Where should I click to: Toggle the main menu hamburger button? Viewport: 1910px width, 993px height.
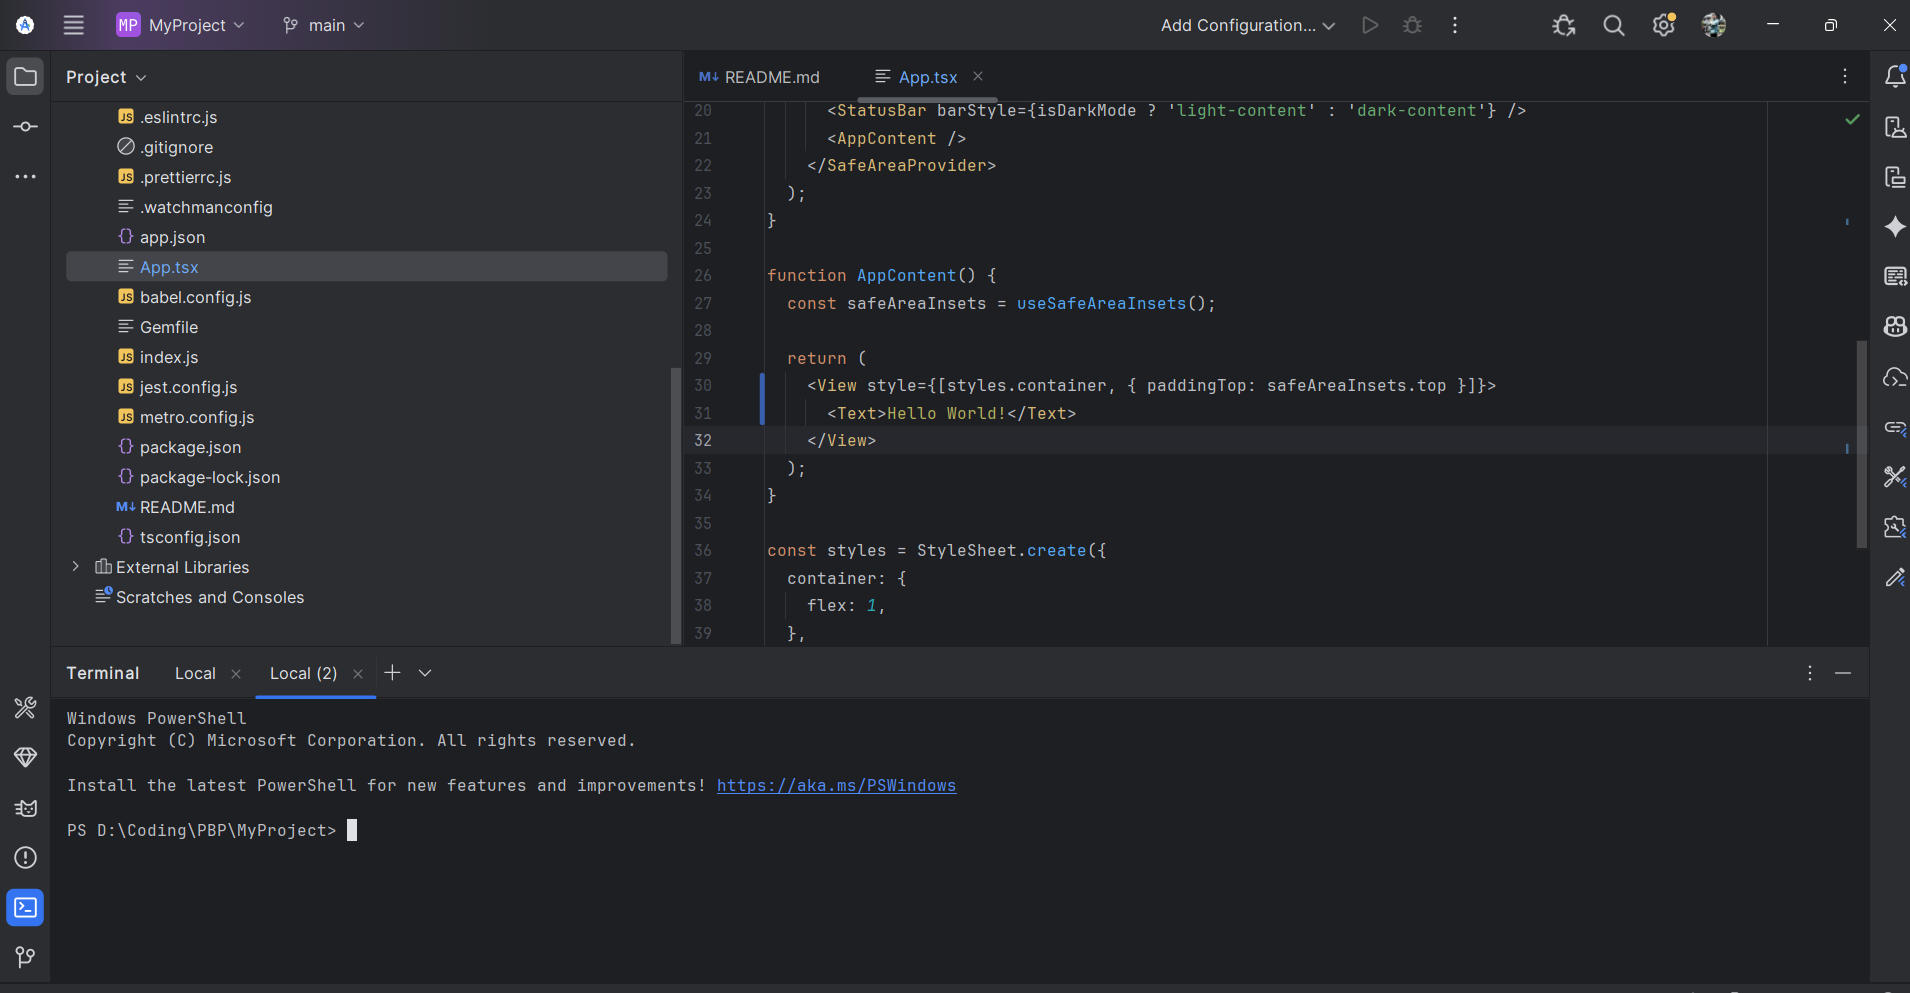coord(74,26)
